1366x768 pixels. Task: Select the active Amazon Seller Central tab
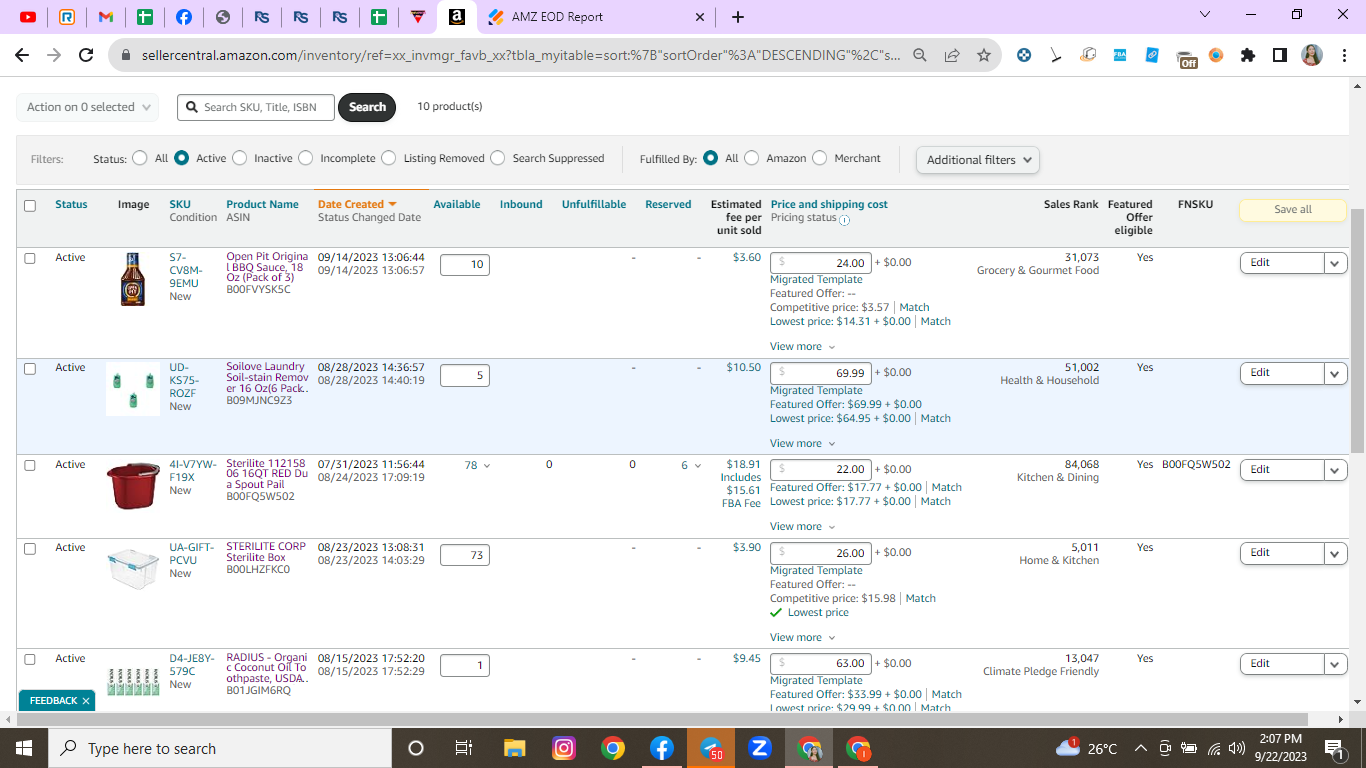(x=456, y=17)
